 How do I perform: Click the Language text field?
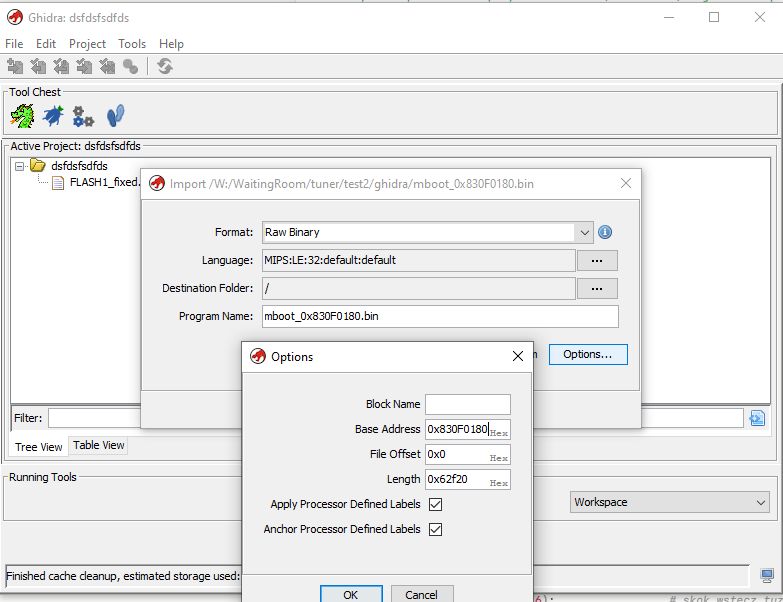tap(418, 261)
